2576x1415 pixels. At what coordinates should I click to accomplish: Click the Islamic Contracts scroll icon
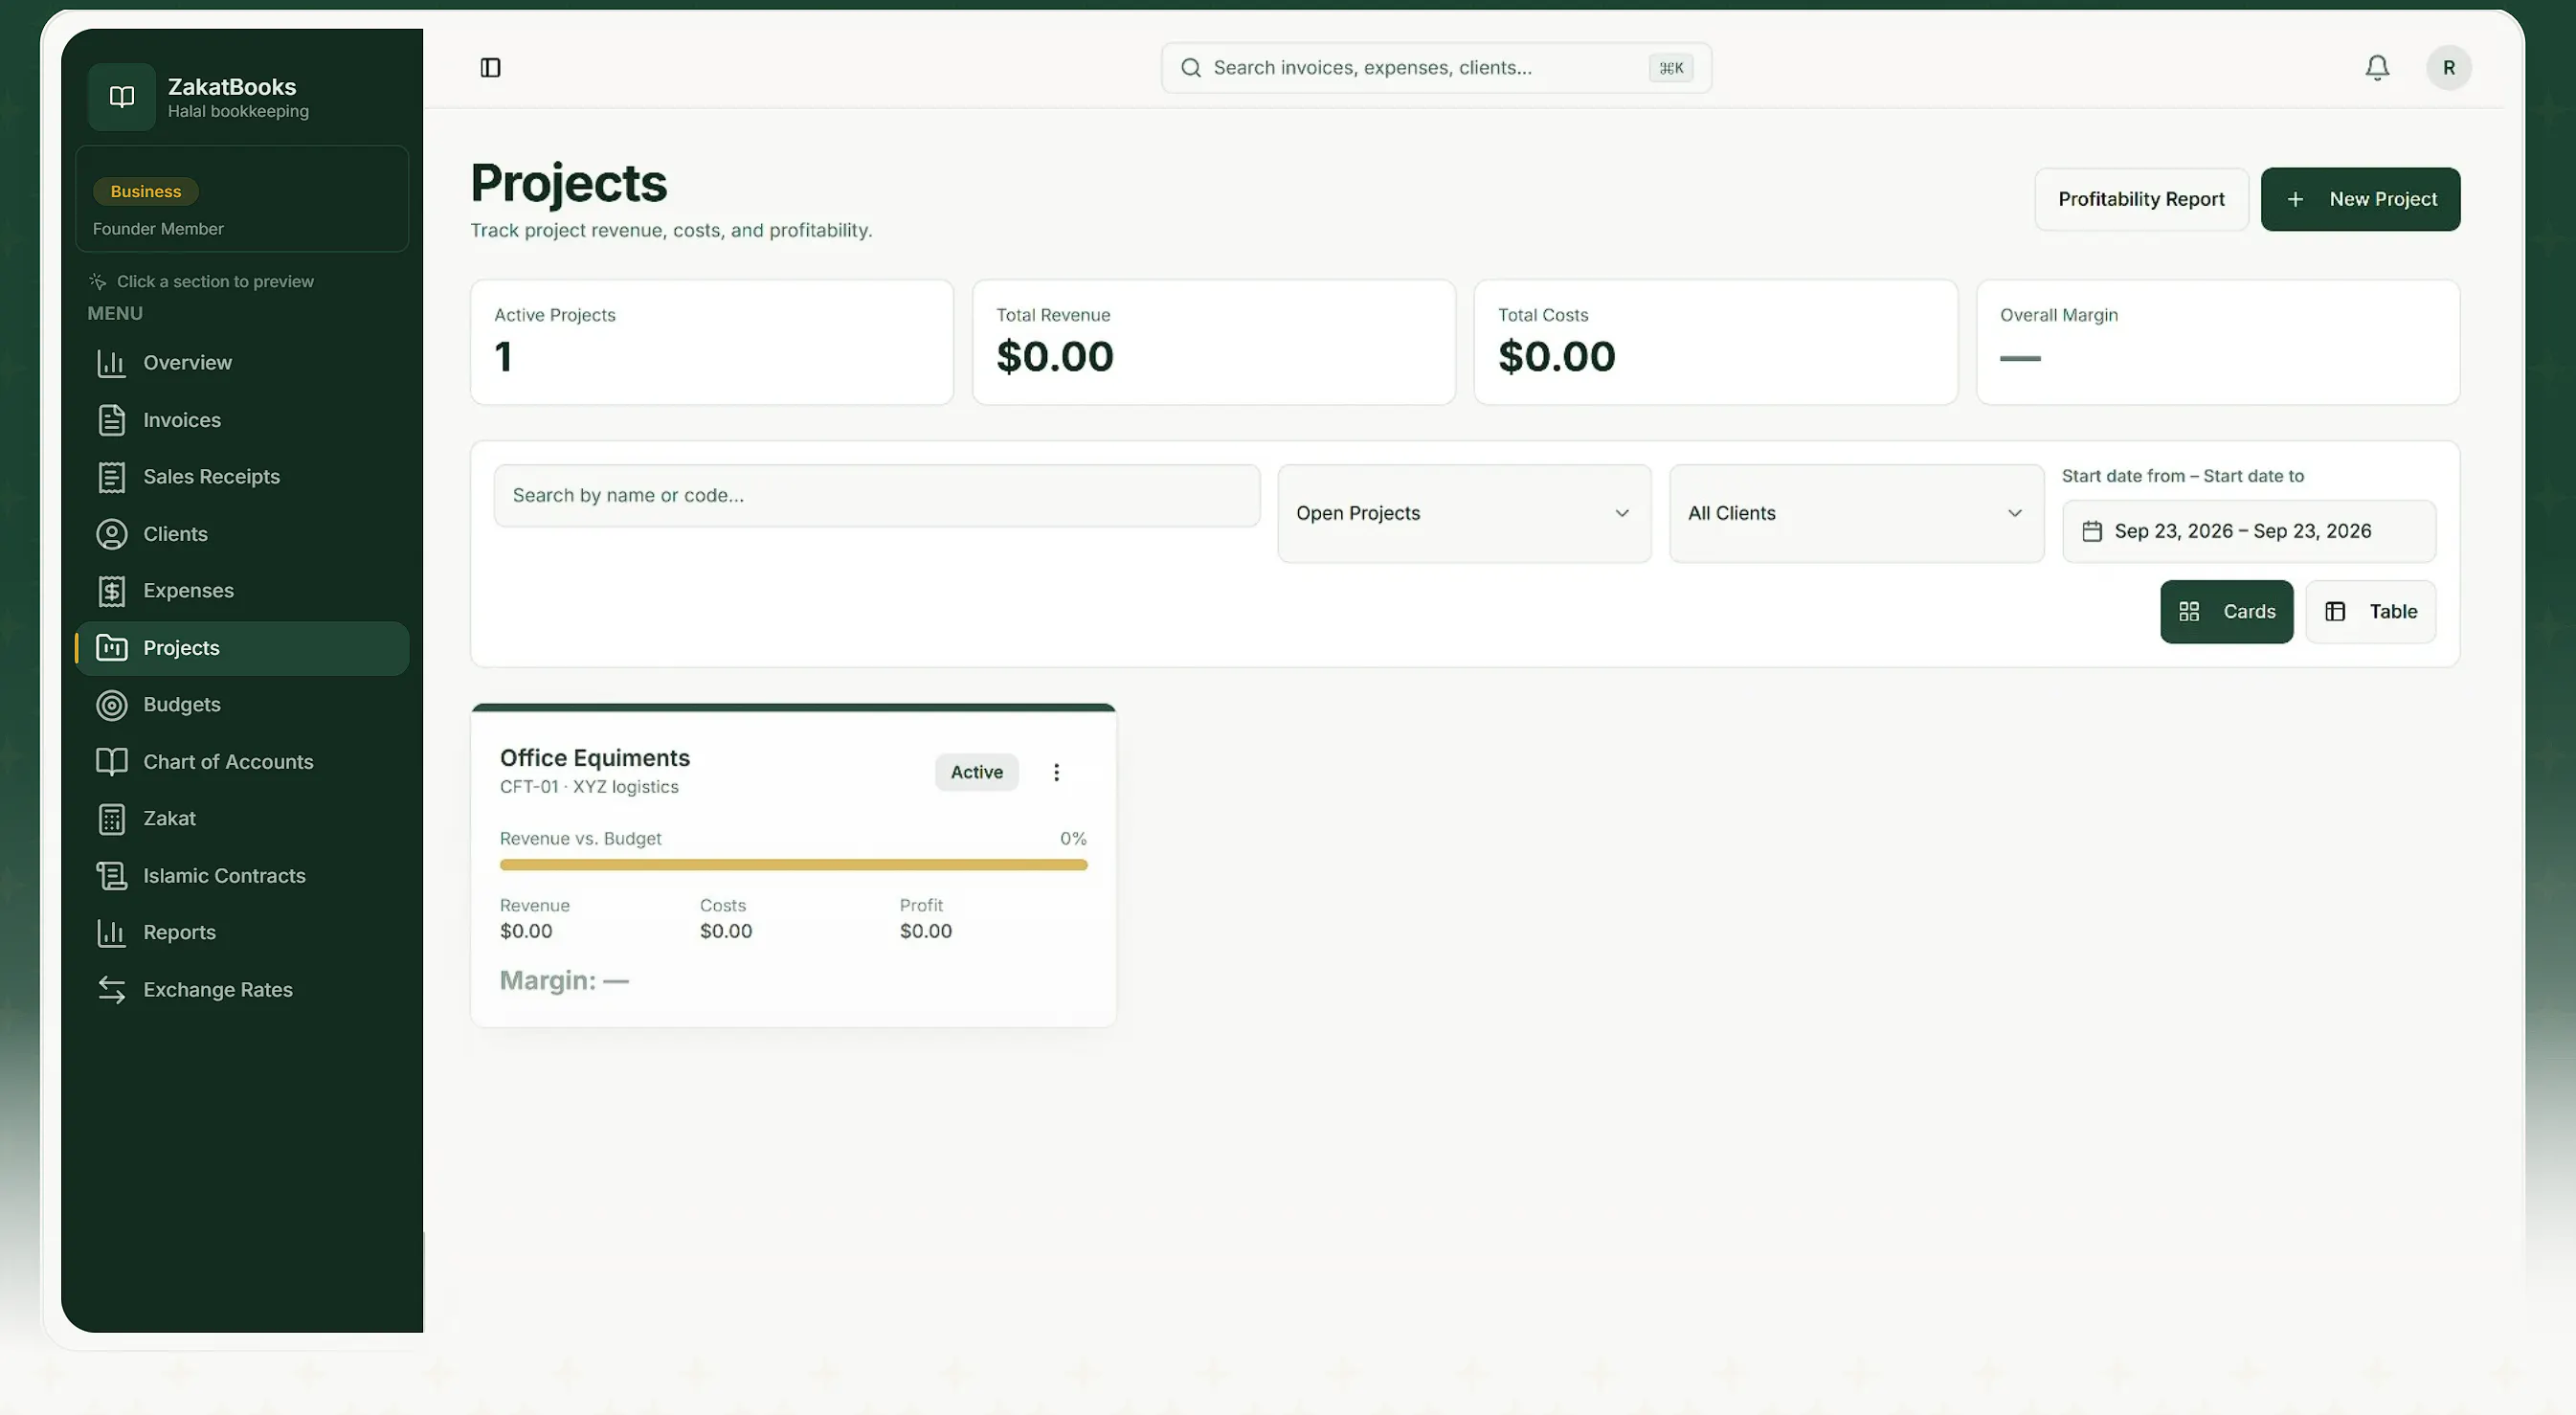point(111,875)
